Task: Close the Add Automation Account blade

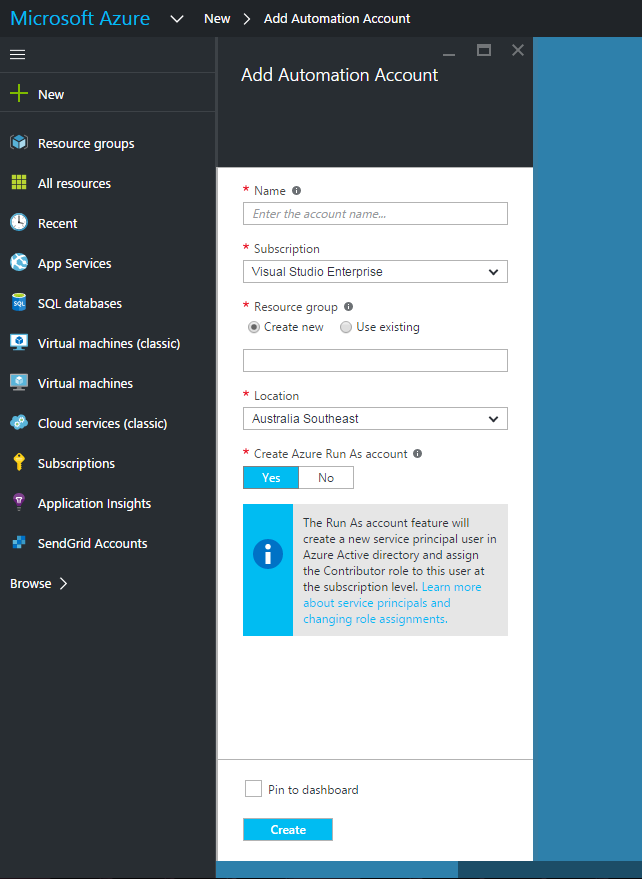Action: (x=518, y=50)
